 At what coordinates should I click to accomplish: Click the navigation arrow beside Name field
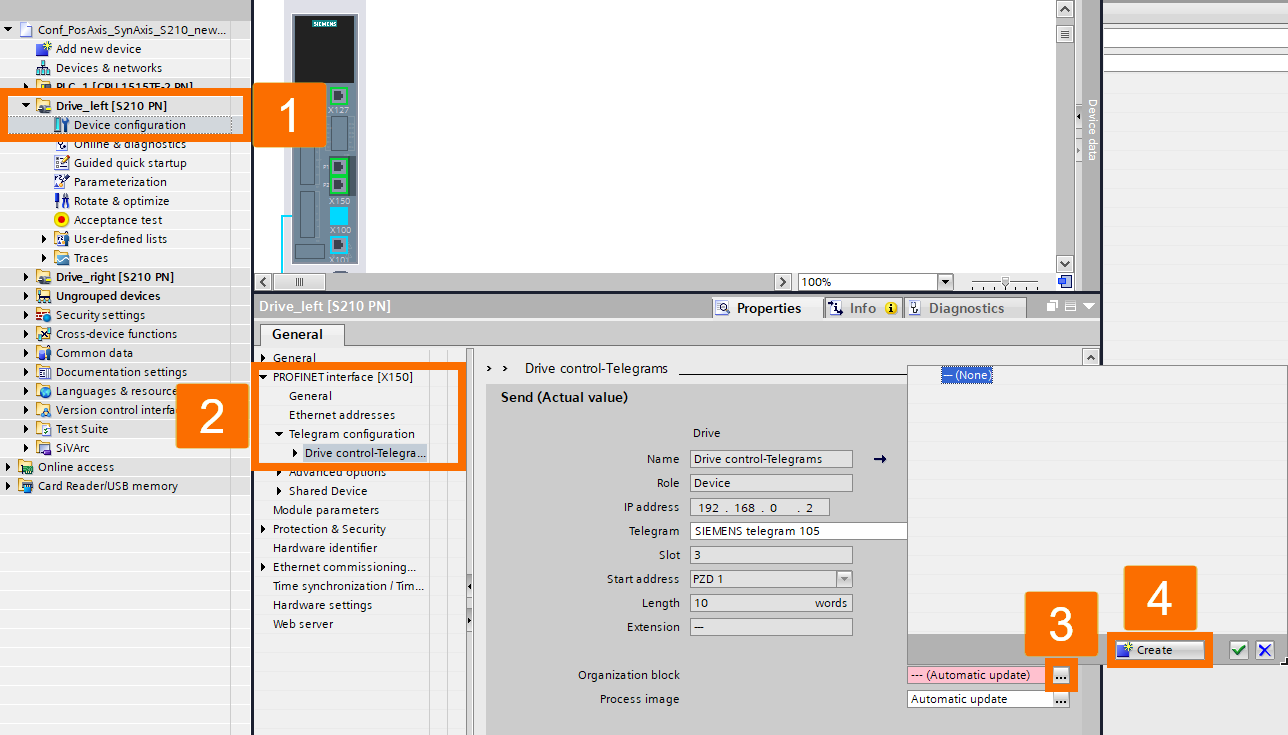[880, 459]
